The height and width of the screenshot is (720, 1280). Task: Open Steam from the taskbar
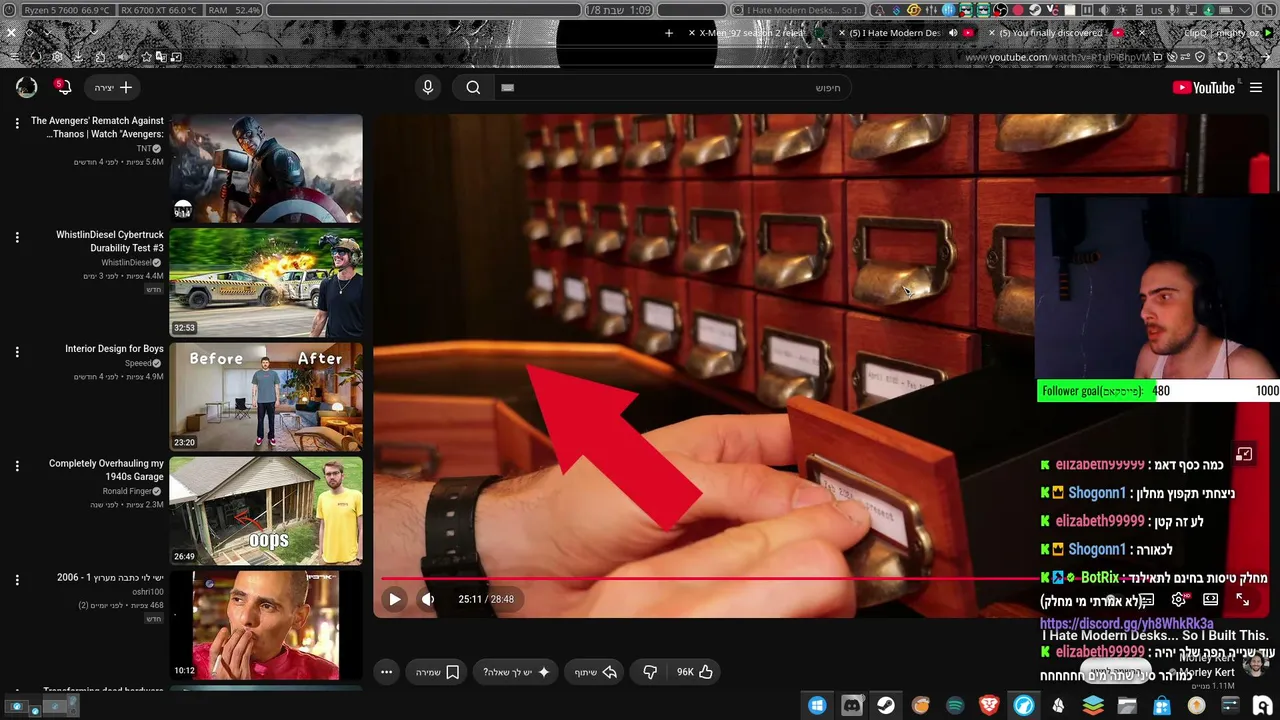coord(886,706)
